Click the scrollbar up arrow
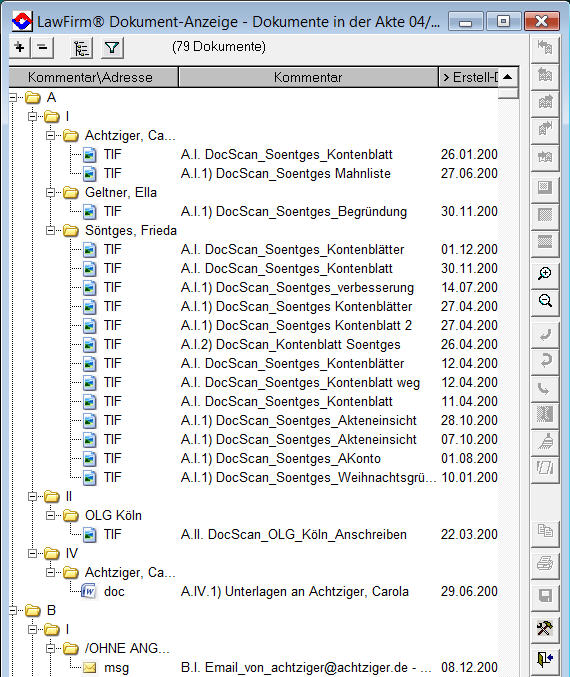 tap(508, 77)
